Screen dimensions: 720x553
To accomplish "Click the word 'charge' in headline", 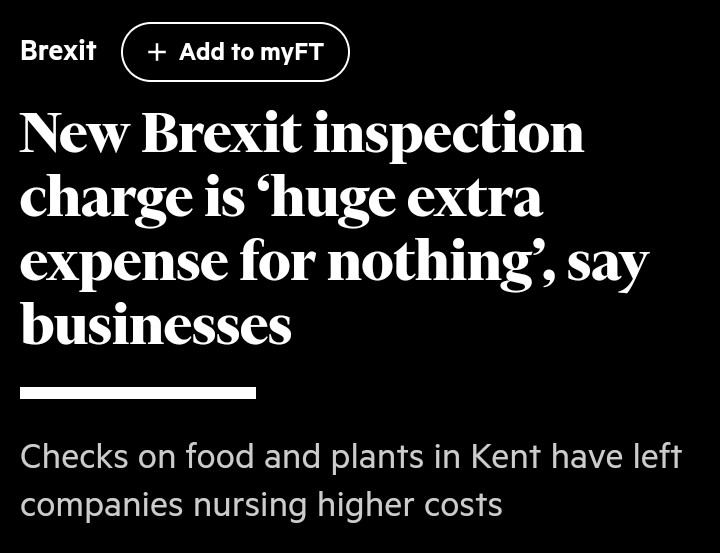I will click(x=107, y=200).
